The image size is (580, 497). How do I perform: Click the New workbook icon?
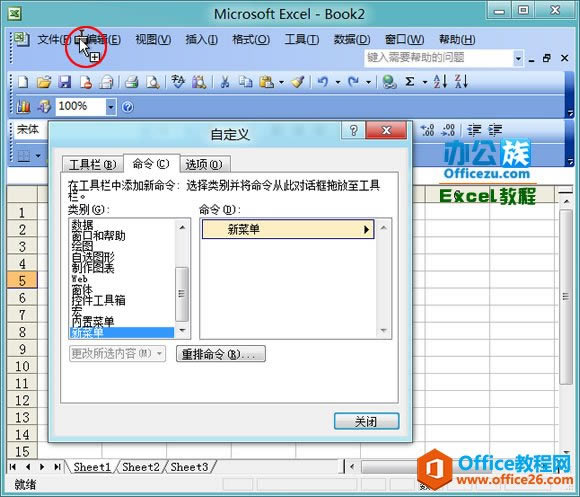coord(23,82)
